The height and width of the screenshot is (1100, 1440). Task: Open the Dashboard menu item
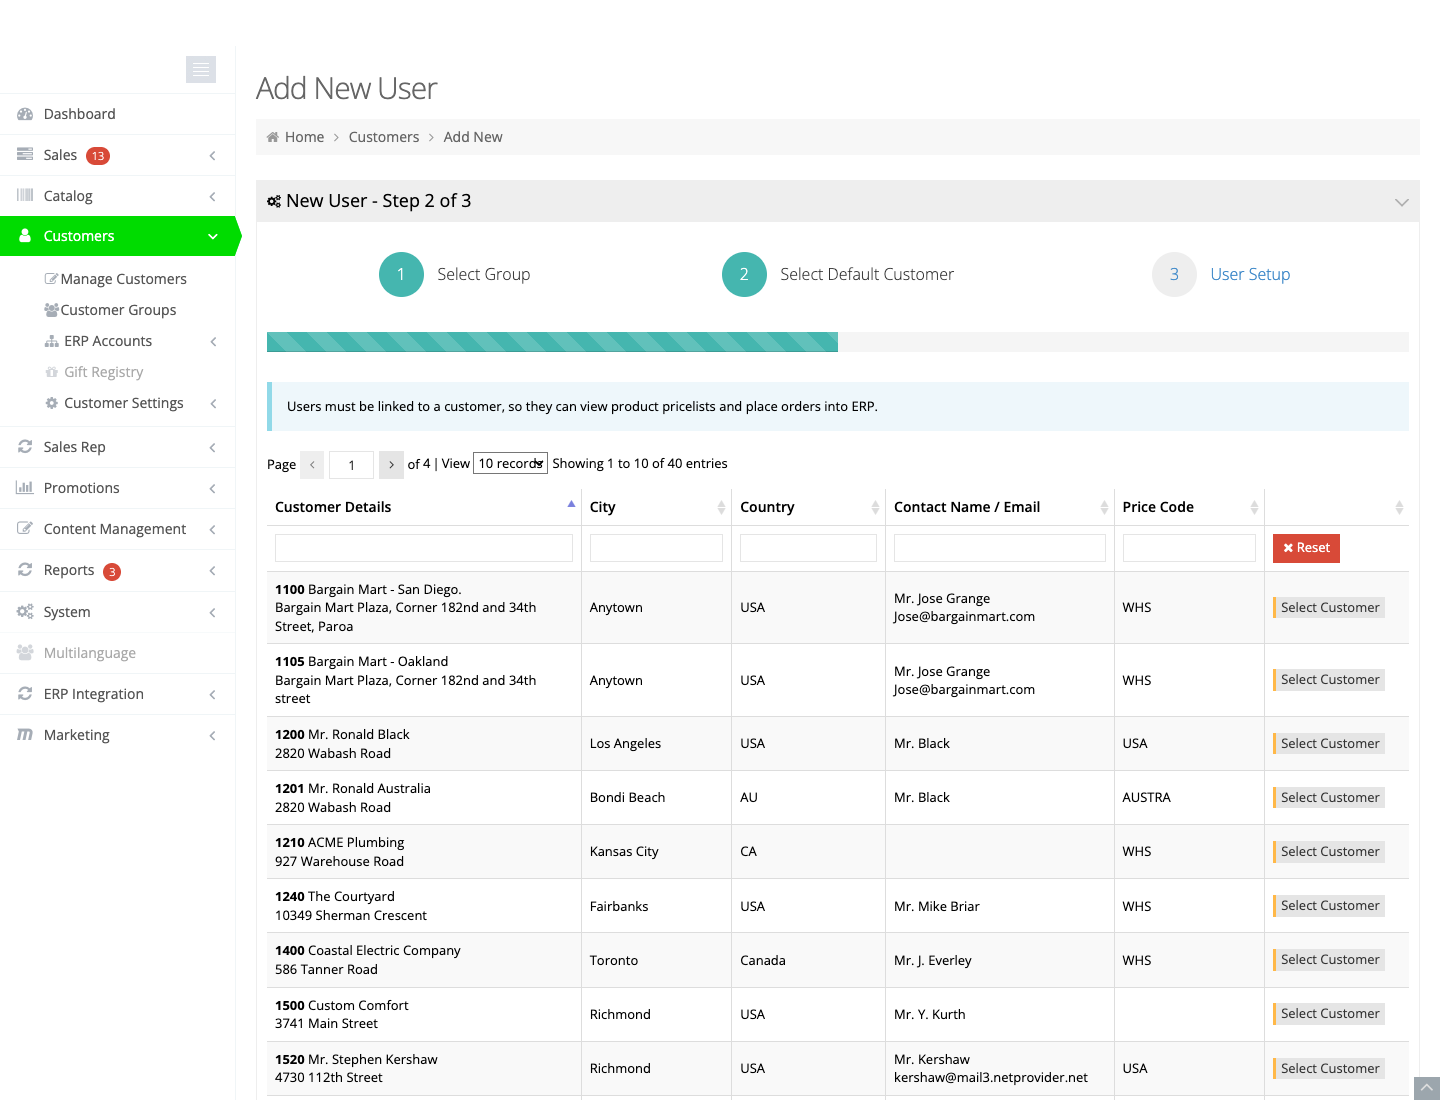coord(117,114)
